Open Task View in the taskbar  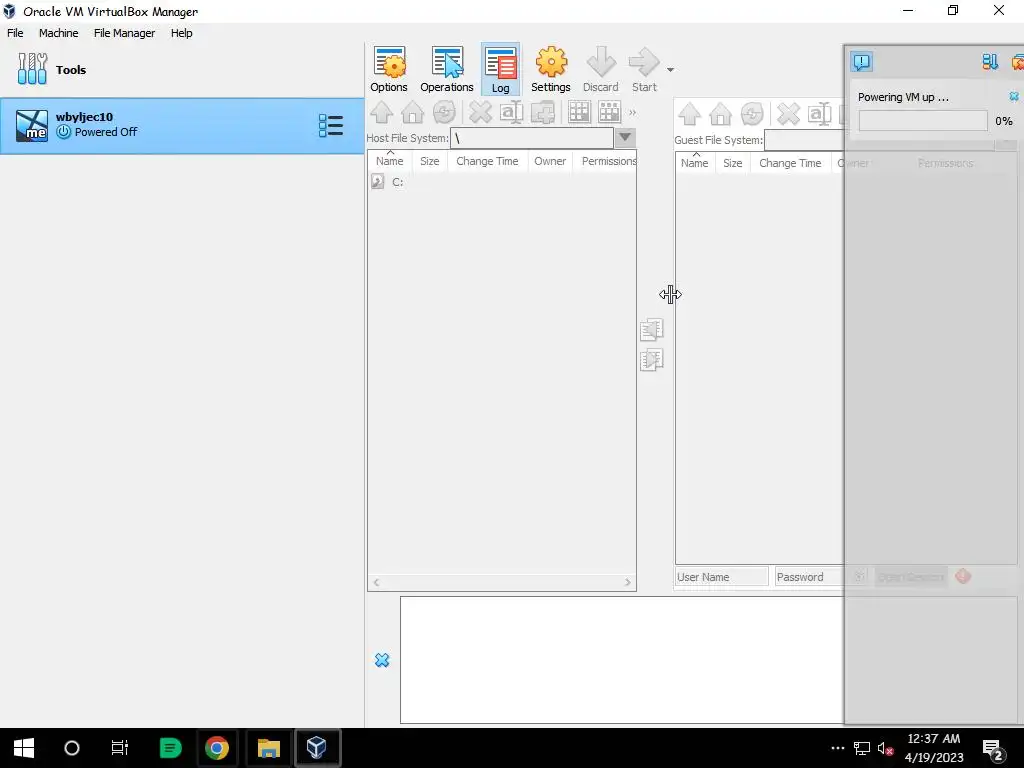(120, 748)
